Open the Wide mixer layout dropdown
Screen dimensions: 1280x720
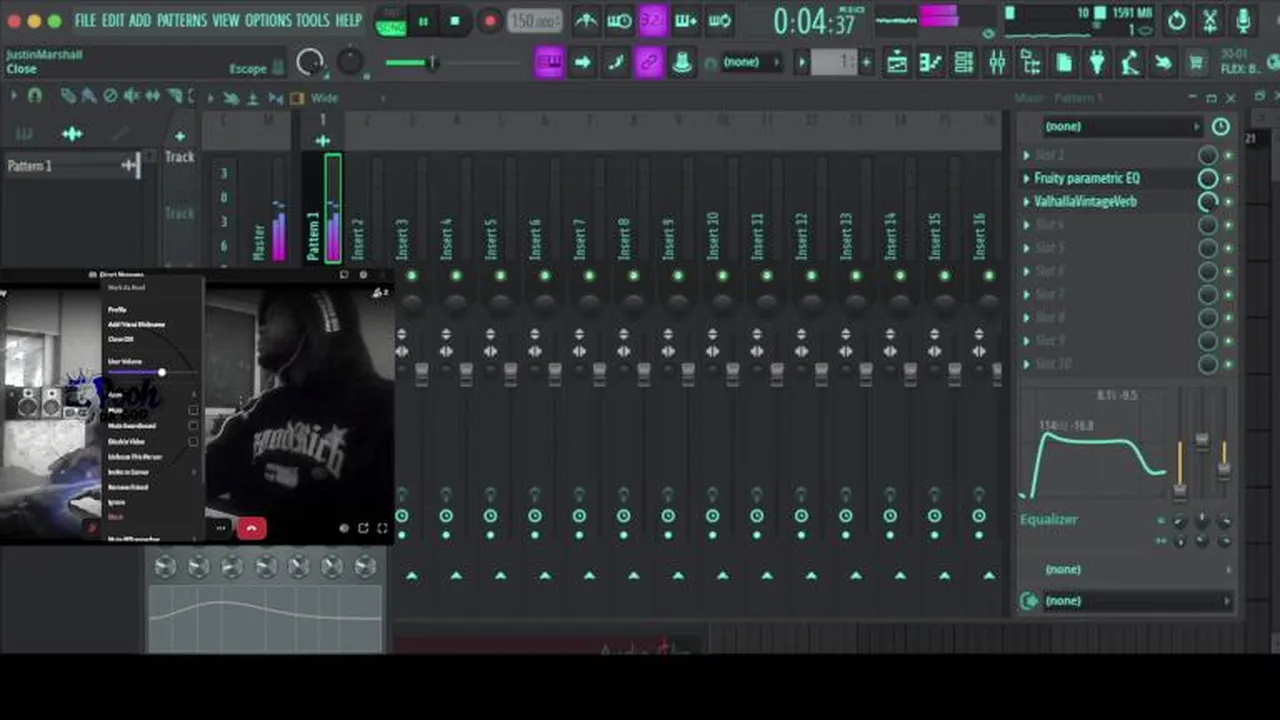tap(324, 98)
